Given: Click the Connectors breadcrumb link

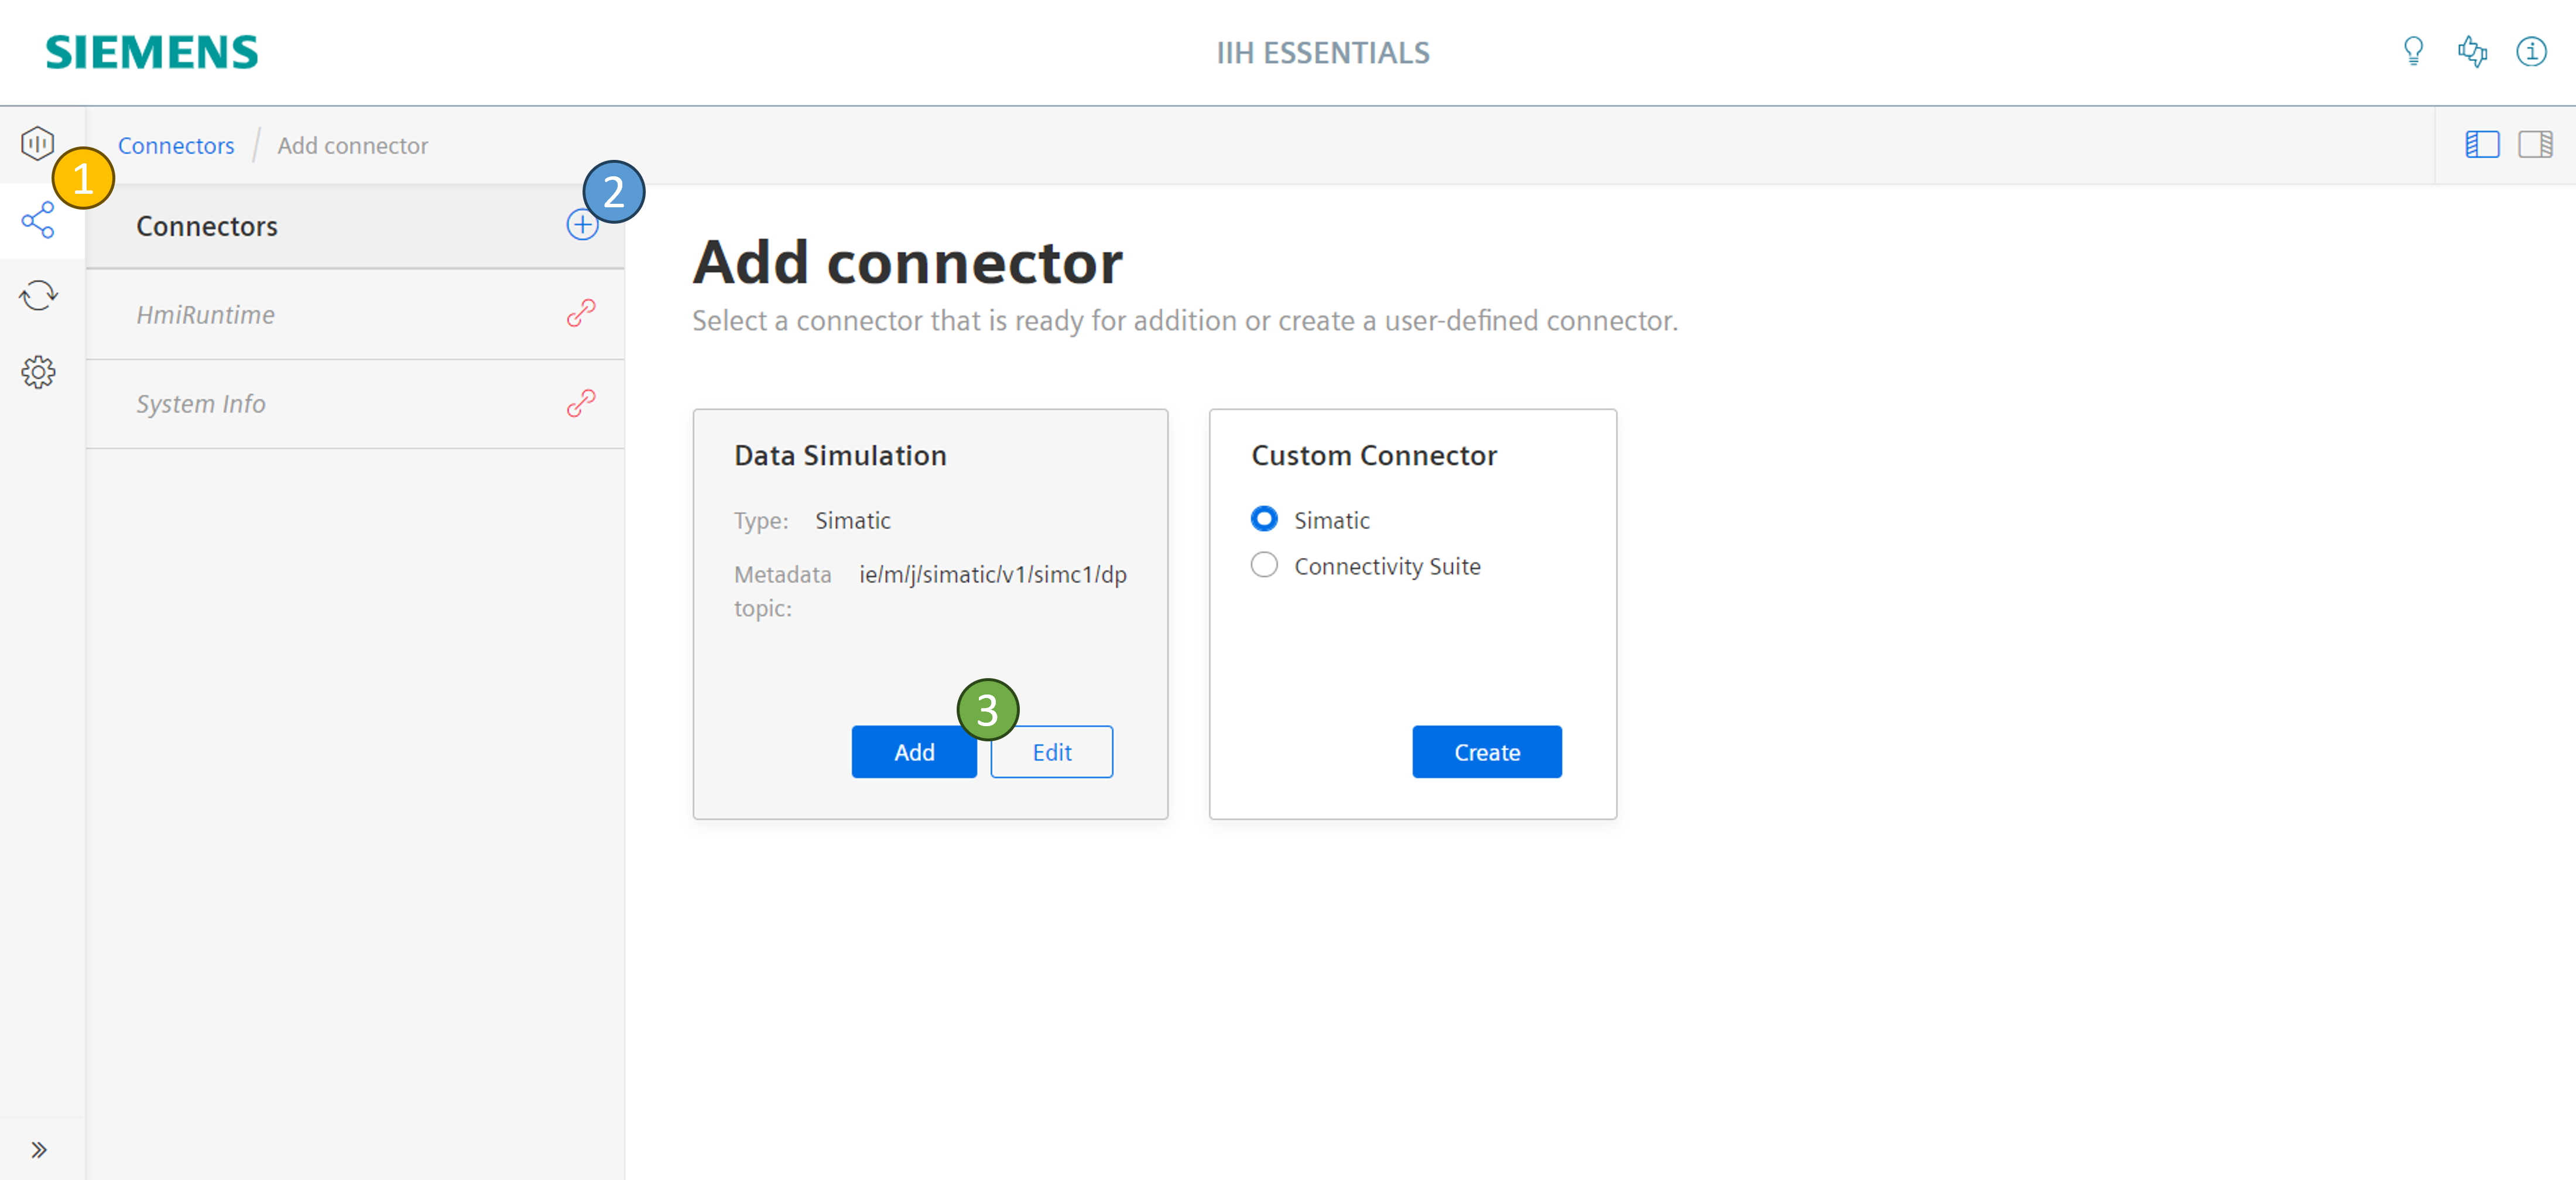Looking at the screenshot, I should click(176, 146).
